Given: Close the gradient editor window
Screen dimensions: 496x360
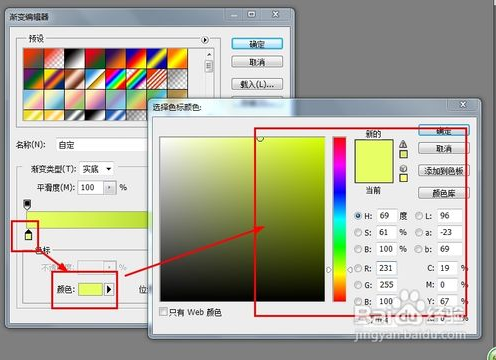Looking at the screenshot, I should point(276,14).
